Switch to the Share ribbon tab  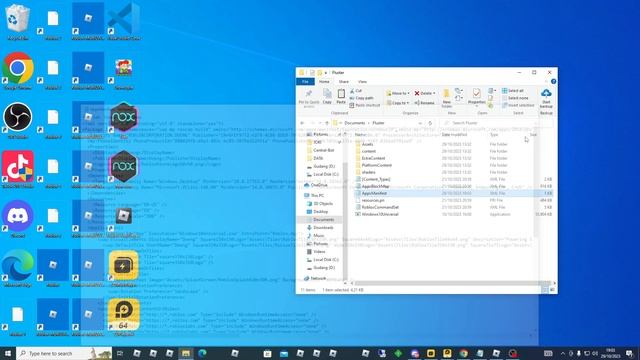(344, 82)
